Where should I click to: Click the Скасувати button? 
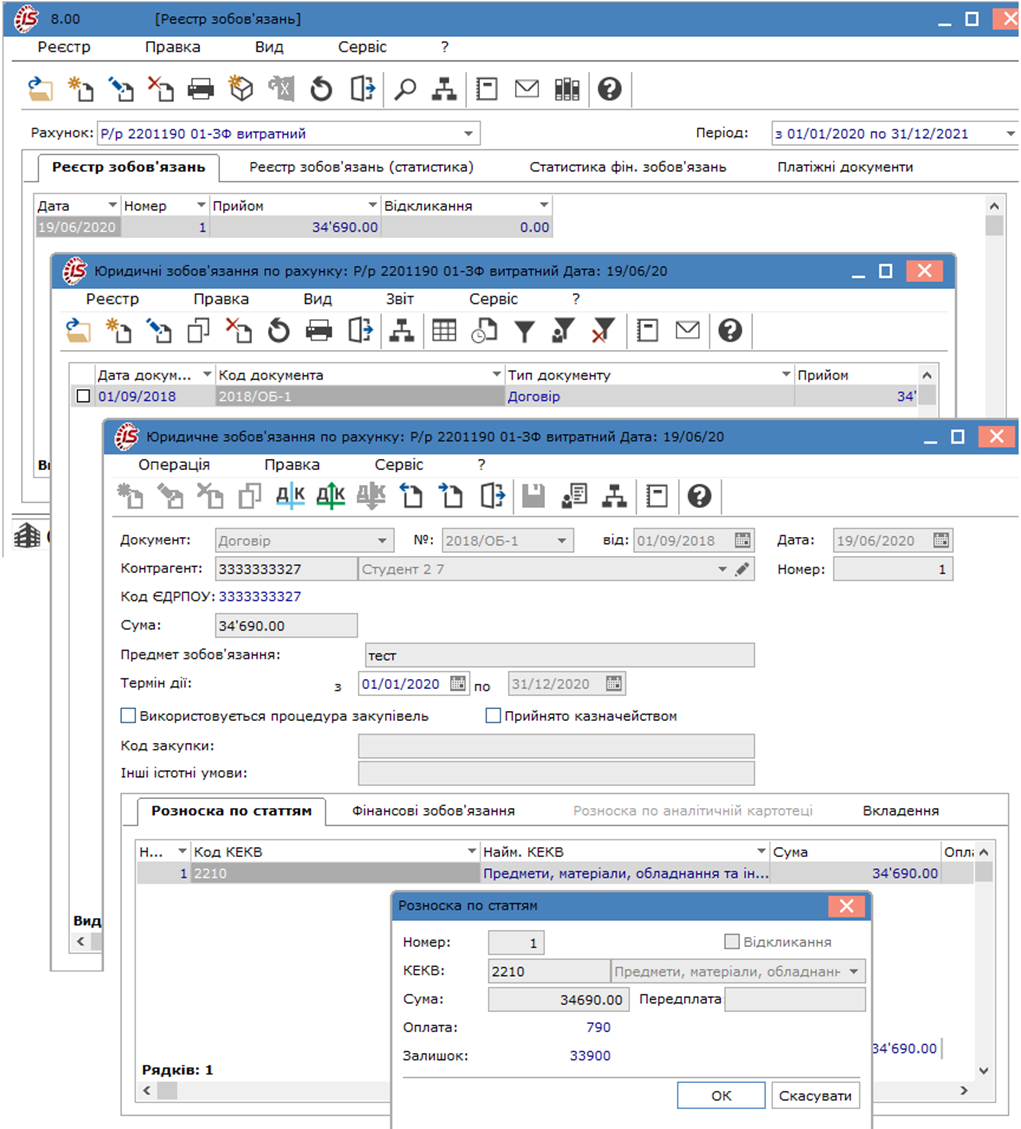click(x=815, y=1096)
